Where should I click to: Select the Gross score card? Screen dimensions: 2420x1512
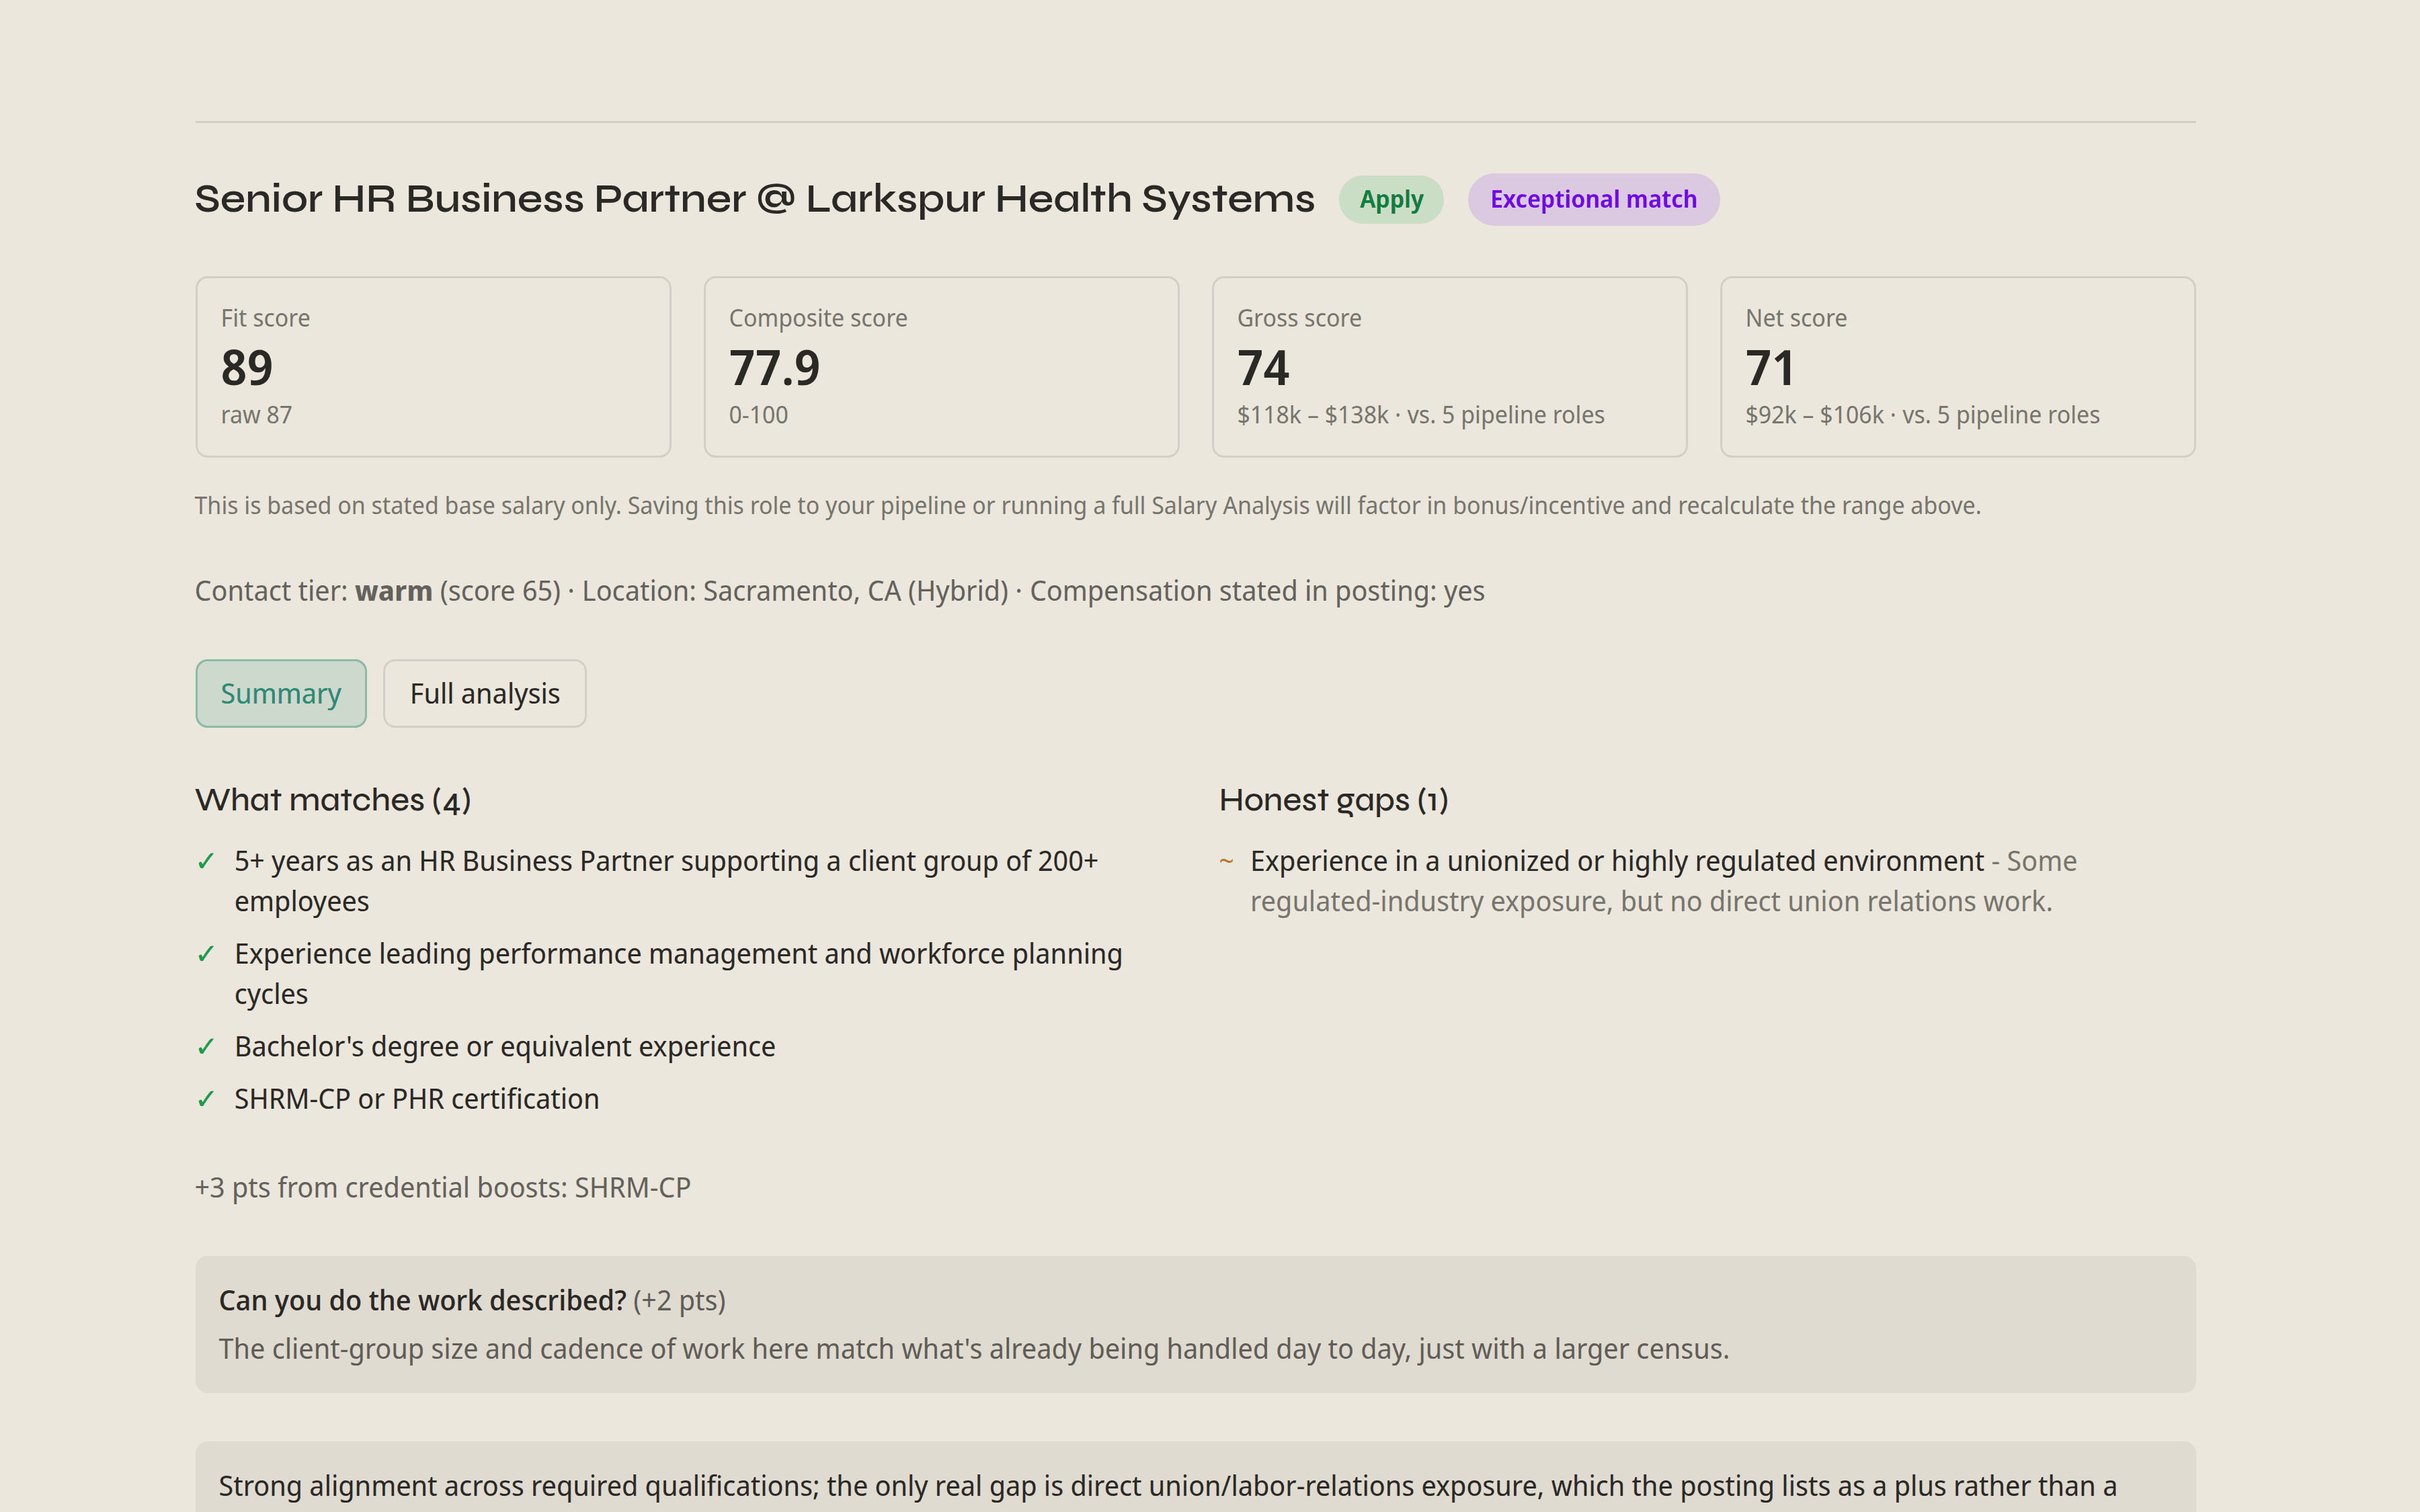1449,367
